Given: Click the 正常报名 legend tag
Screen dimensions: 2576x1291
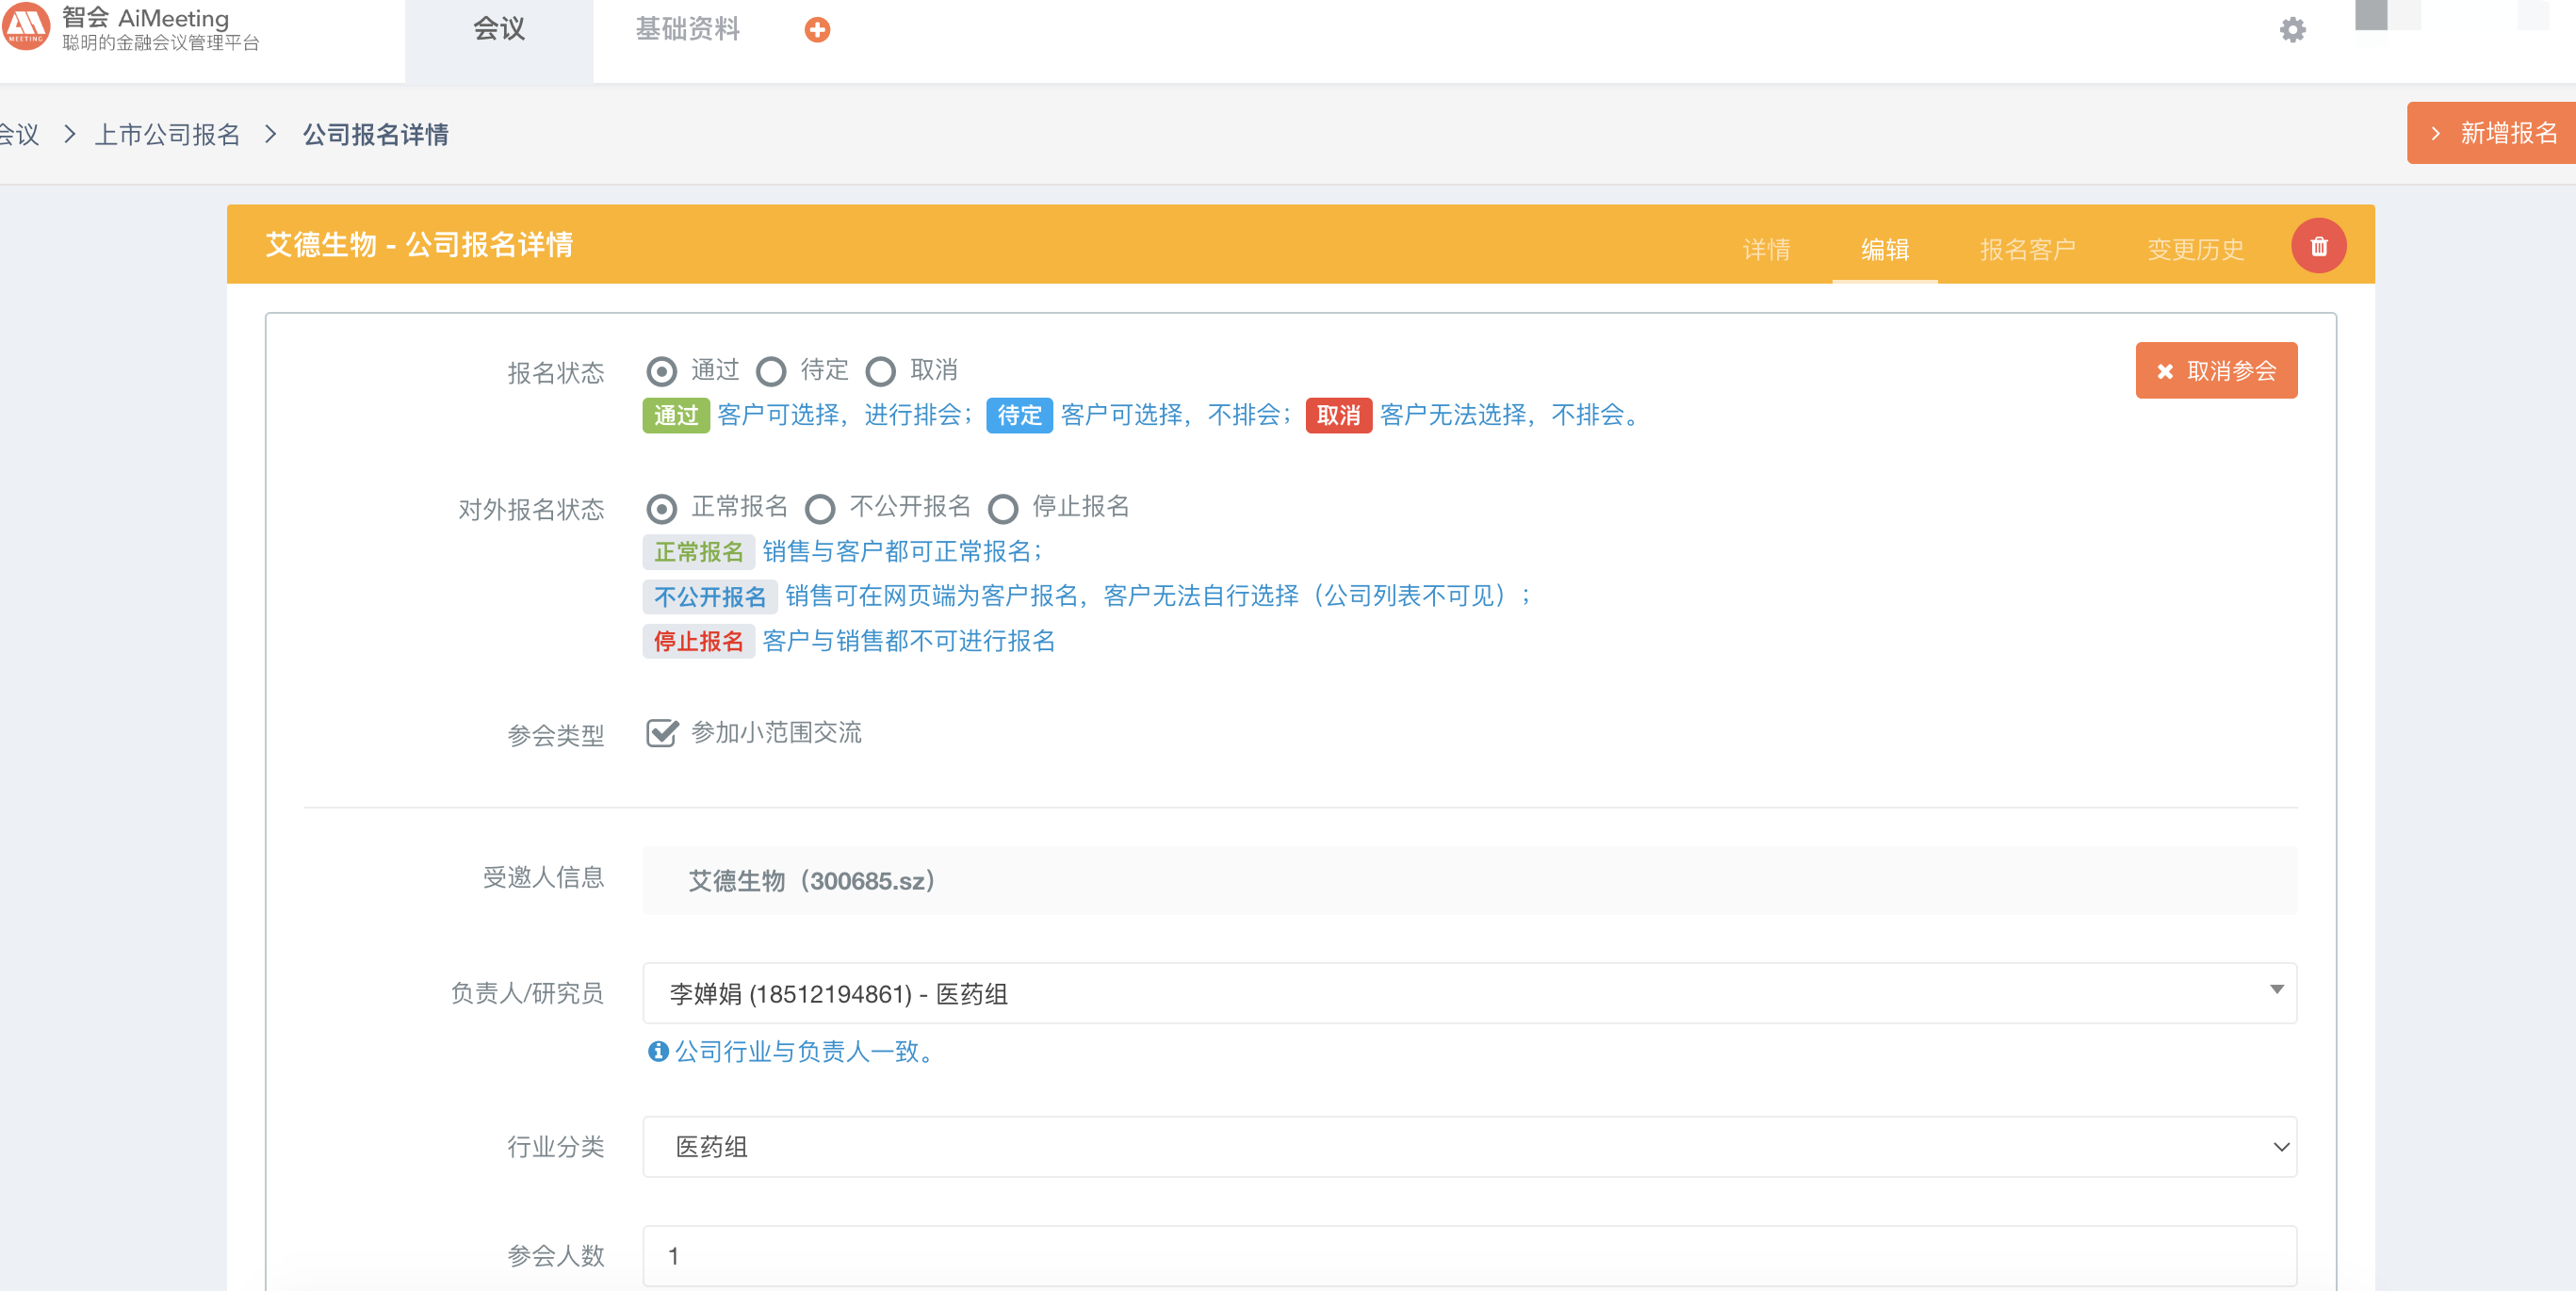Looking at the screenshot, I should [x=698, y=552].
